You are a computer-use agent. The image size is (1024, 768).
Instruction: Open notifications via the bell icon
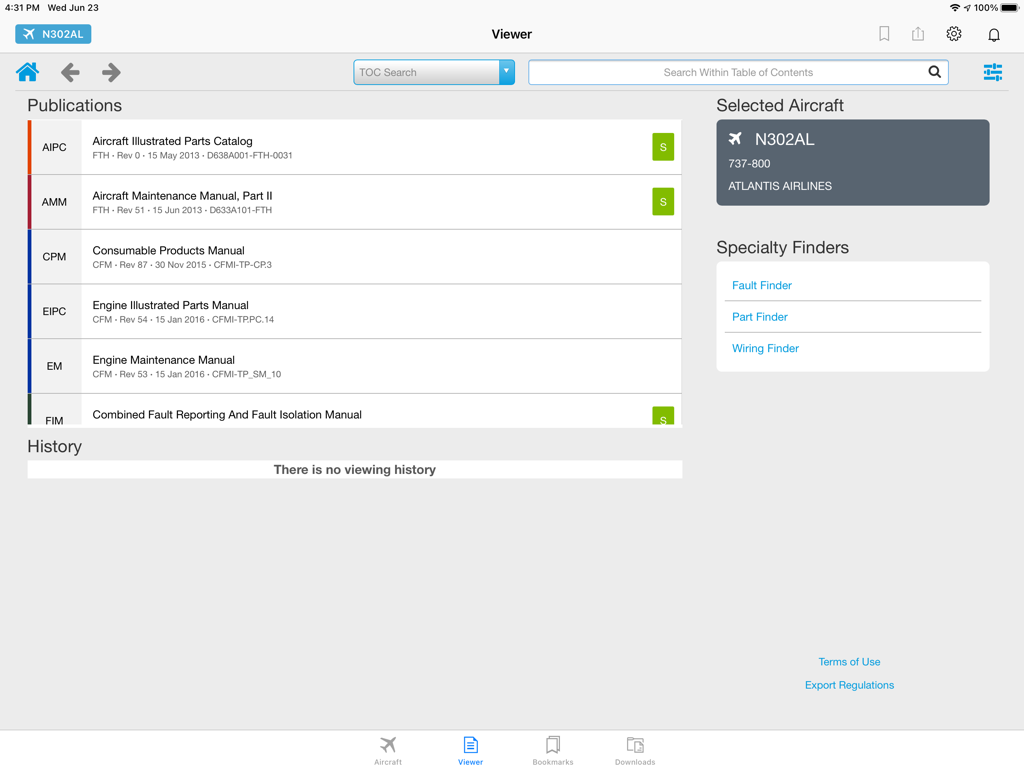pos(993,33)
